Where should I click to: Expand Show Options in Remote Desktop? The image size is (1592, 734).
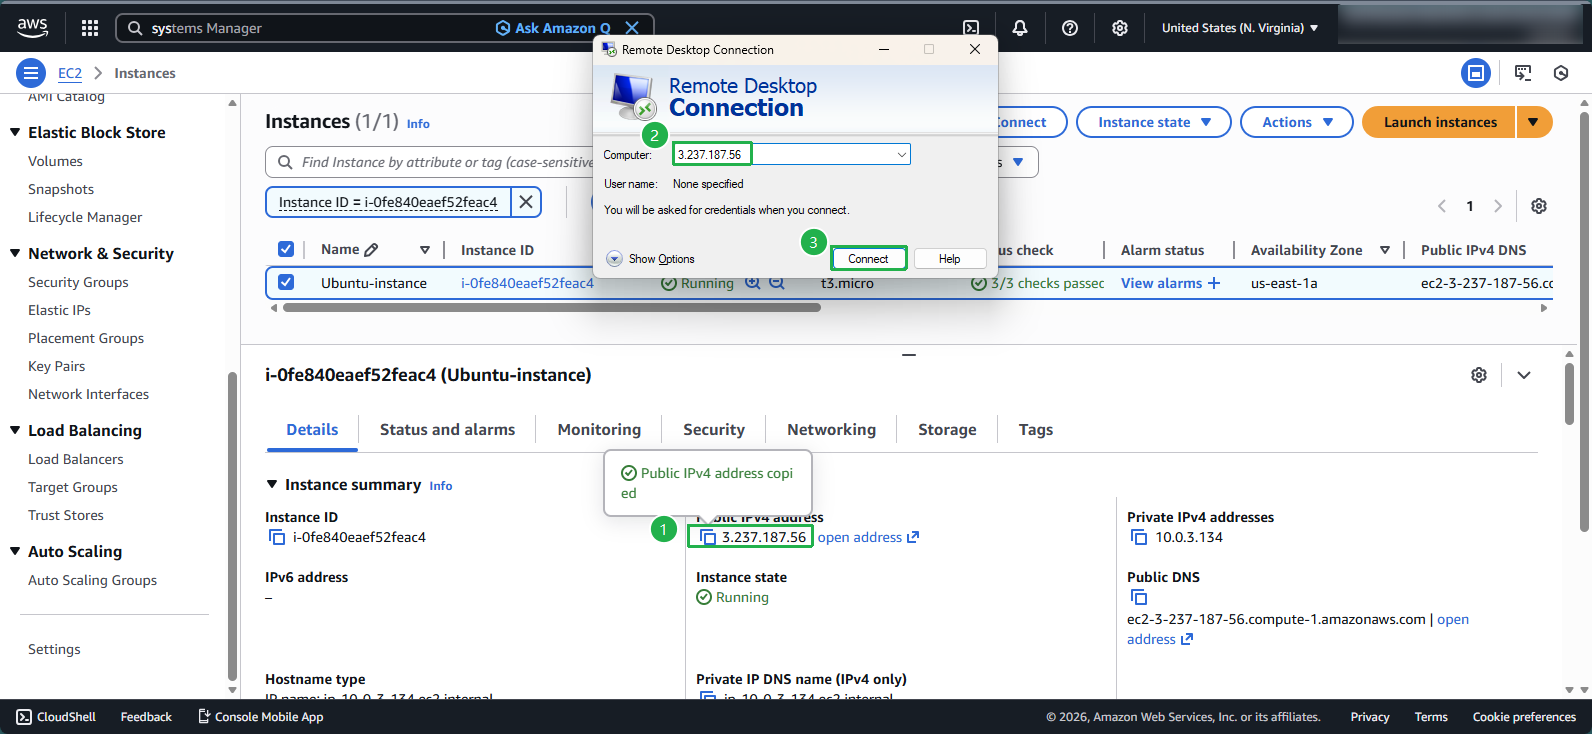click(650, 259)
